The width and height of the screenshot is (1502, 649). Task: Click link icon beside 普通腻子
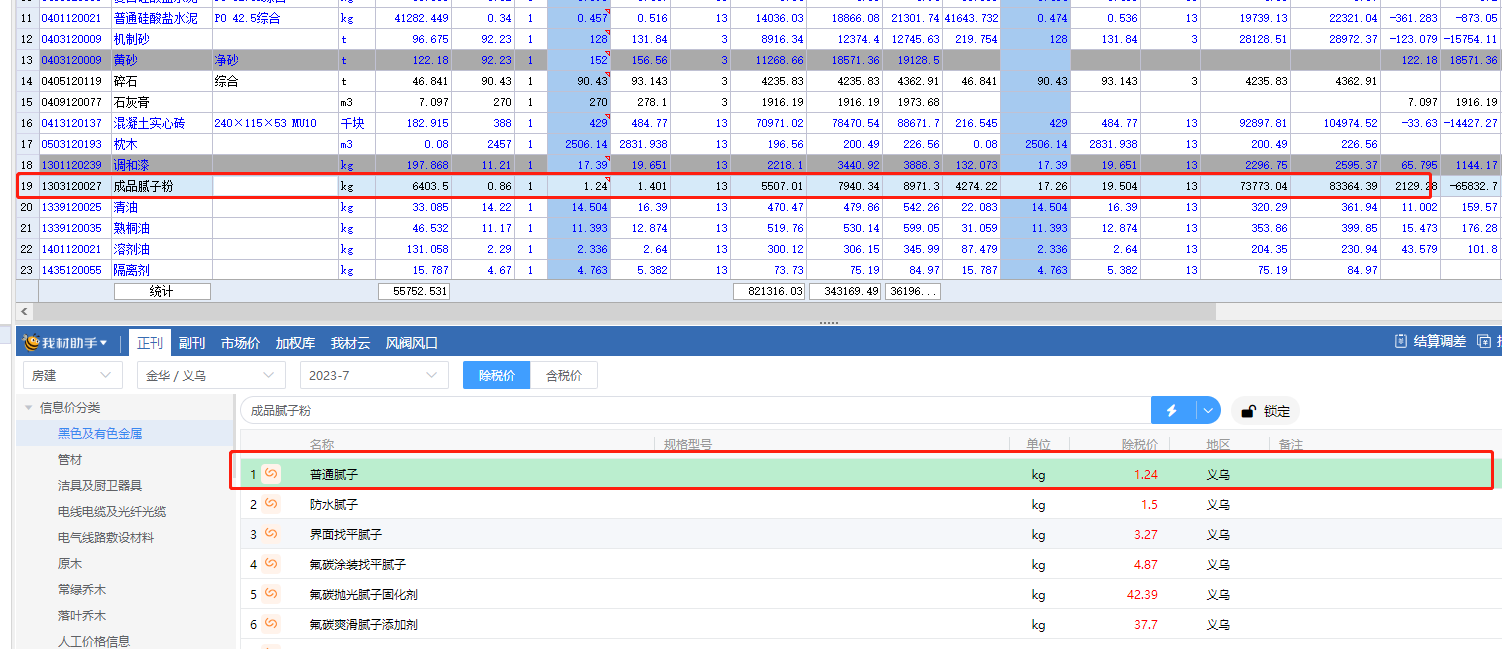pos(271,474)
